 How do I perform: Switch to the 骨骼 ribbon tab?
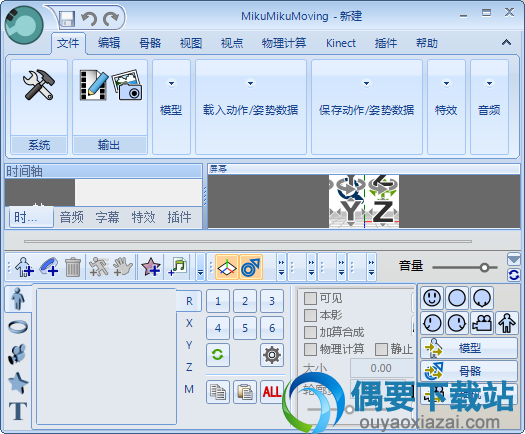(x=150, y=43)
